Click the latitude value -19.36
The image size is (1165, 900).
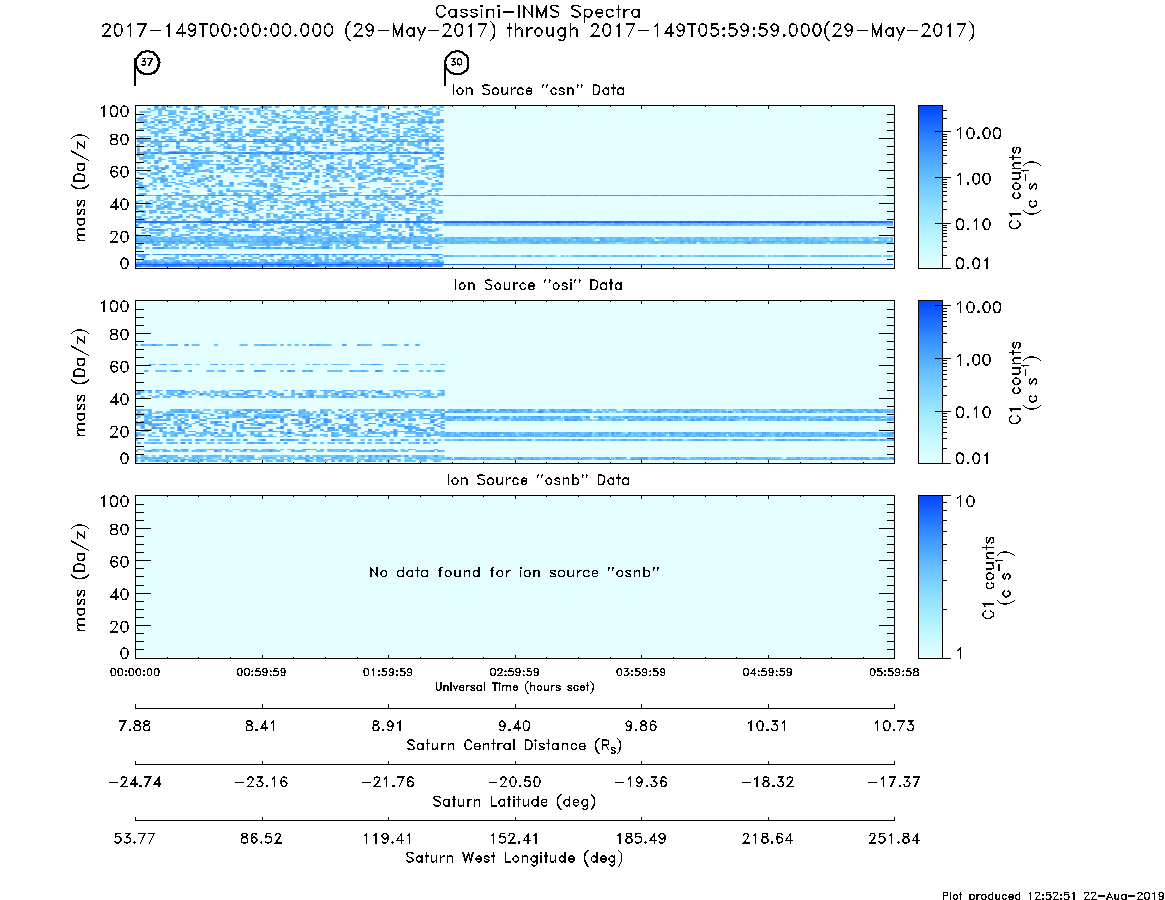(x=640, y=782)
